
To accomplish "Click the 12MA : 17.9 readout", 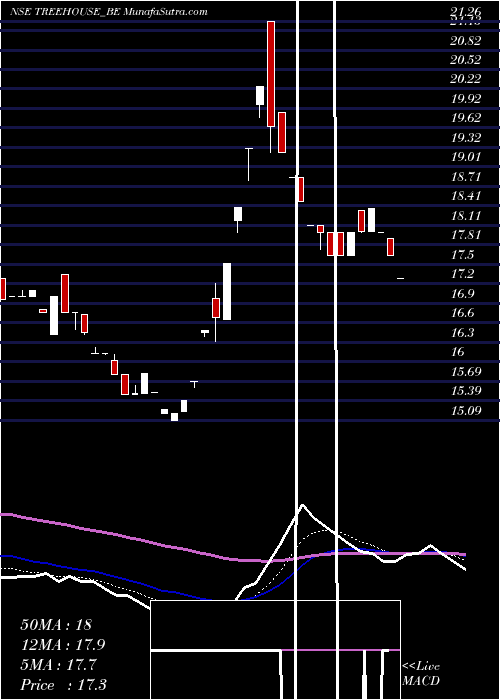I will (63, 645).
